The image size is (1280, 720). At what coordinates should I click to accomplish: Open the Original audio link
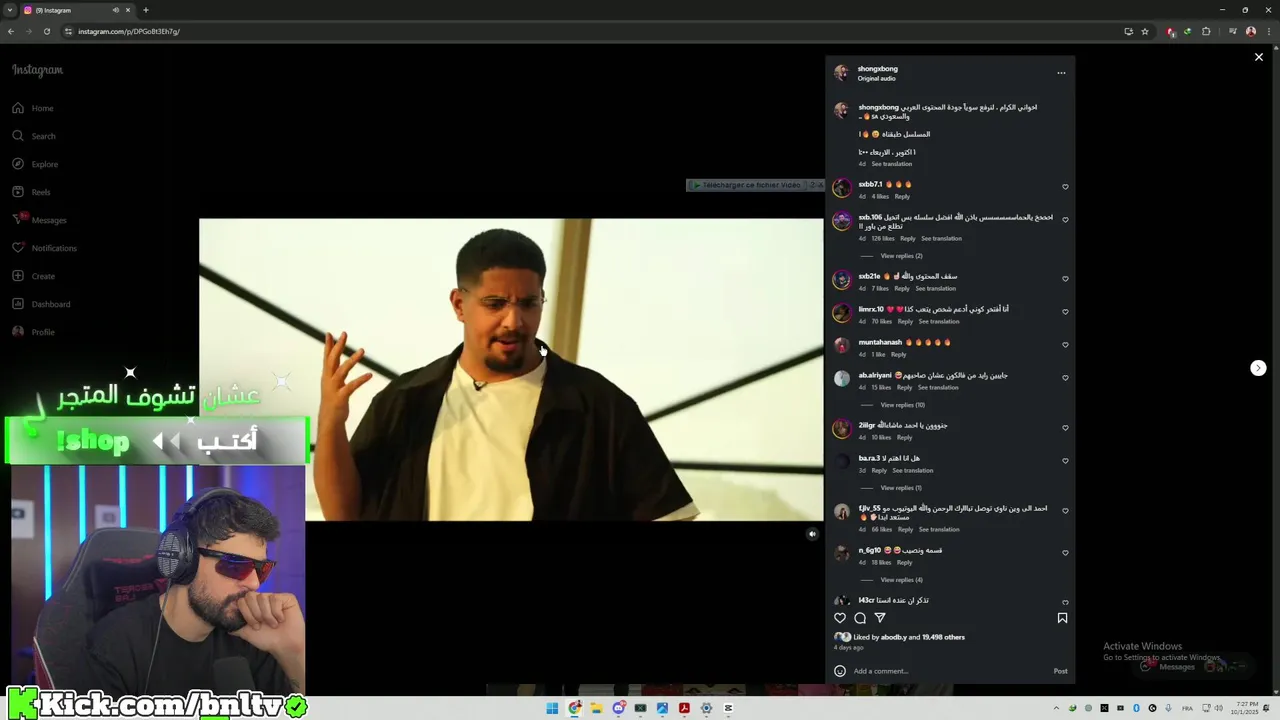tap(876, 79)
